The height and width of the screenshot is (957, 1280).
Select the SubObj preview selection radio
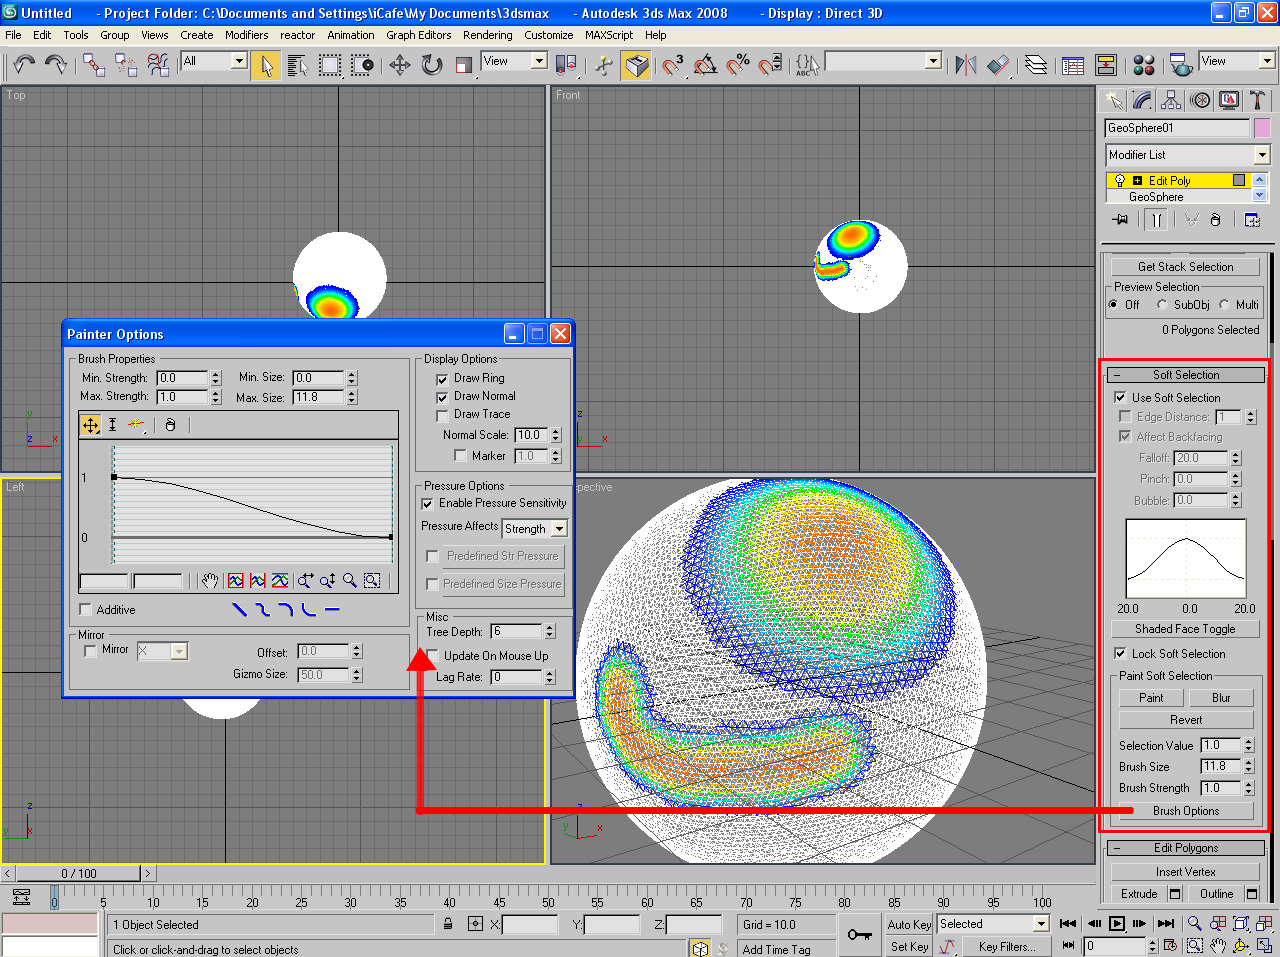(x=1162, y=304)
